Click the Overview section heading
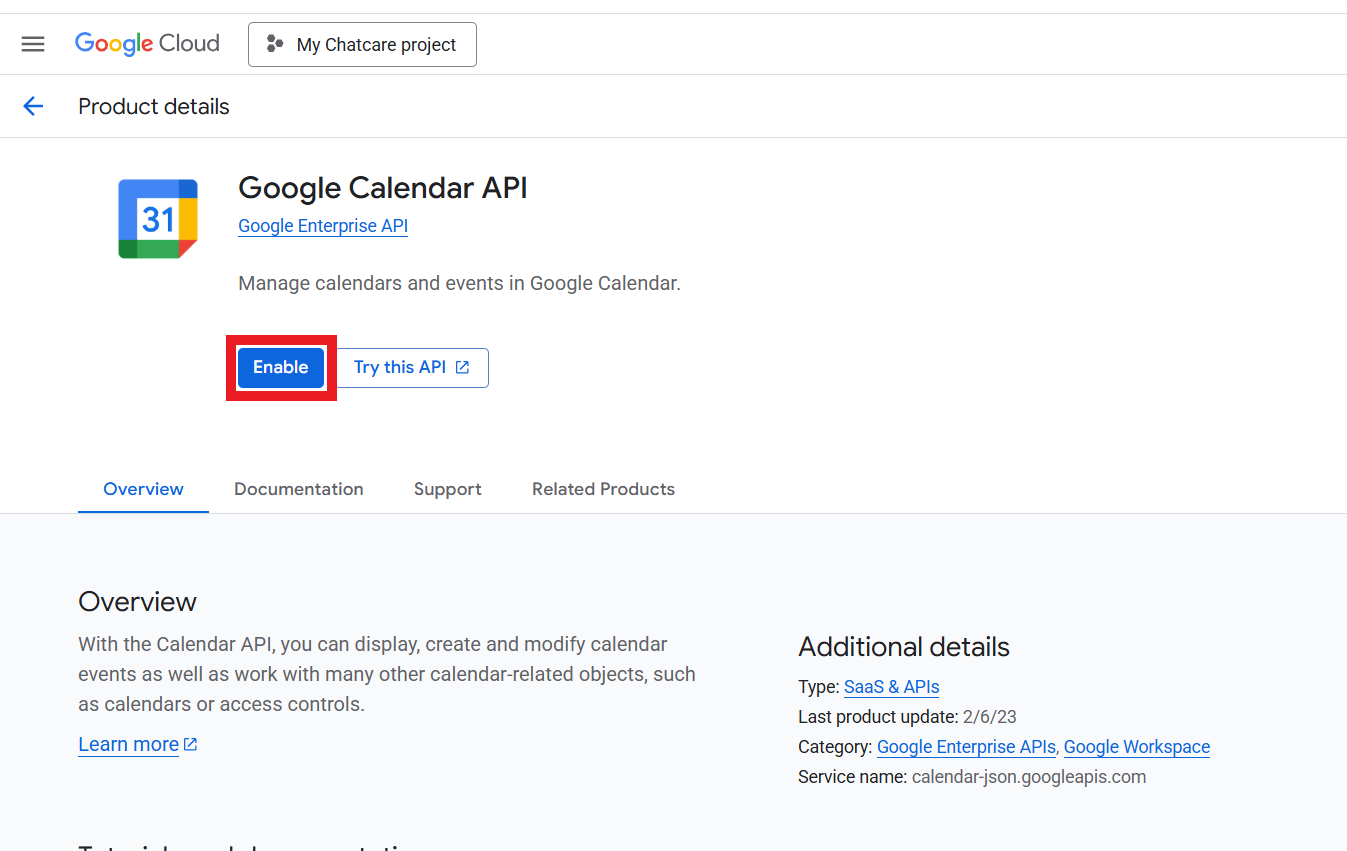The image size is (1347, 851). (138, 602)
